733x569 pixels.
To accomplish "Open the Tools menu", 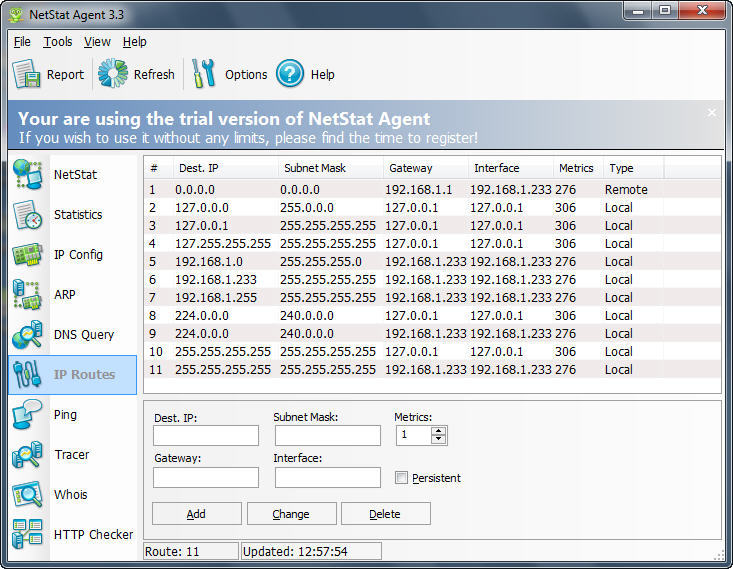I will tap(58, 42).
